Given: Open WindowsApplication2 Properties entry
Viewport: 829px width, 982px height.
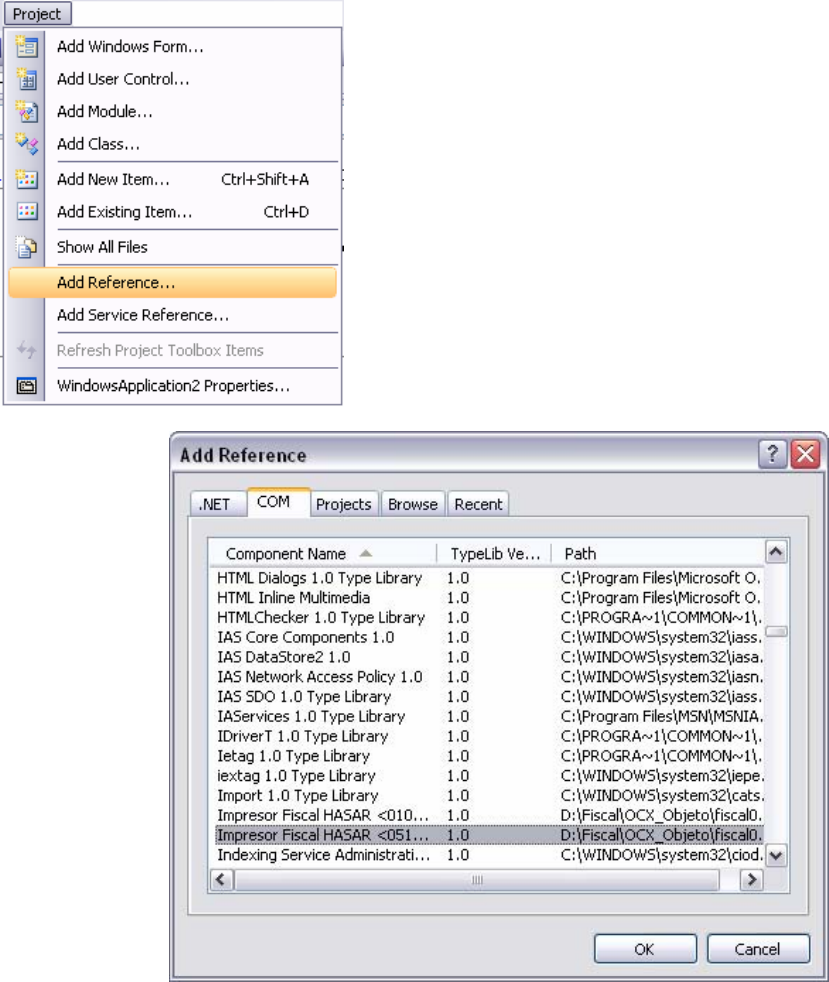Looking at the screenshot, I should tap(173, 386).
